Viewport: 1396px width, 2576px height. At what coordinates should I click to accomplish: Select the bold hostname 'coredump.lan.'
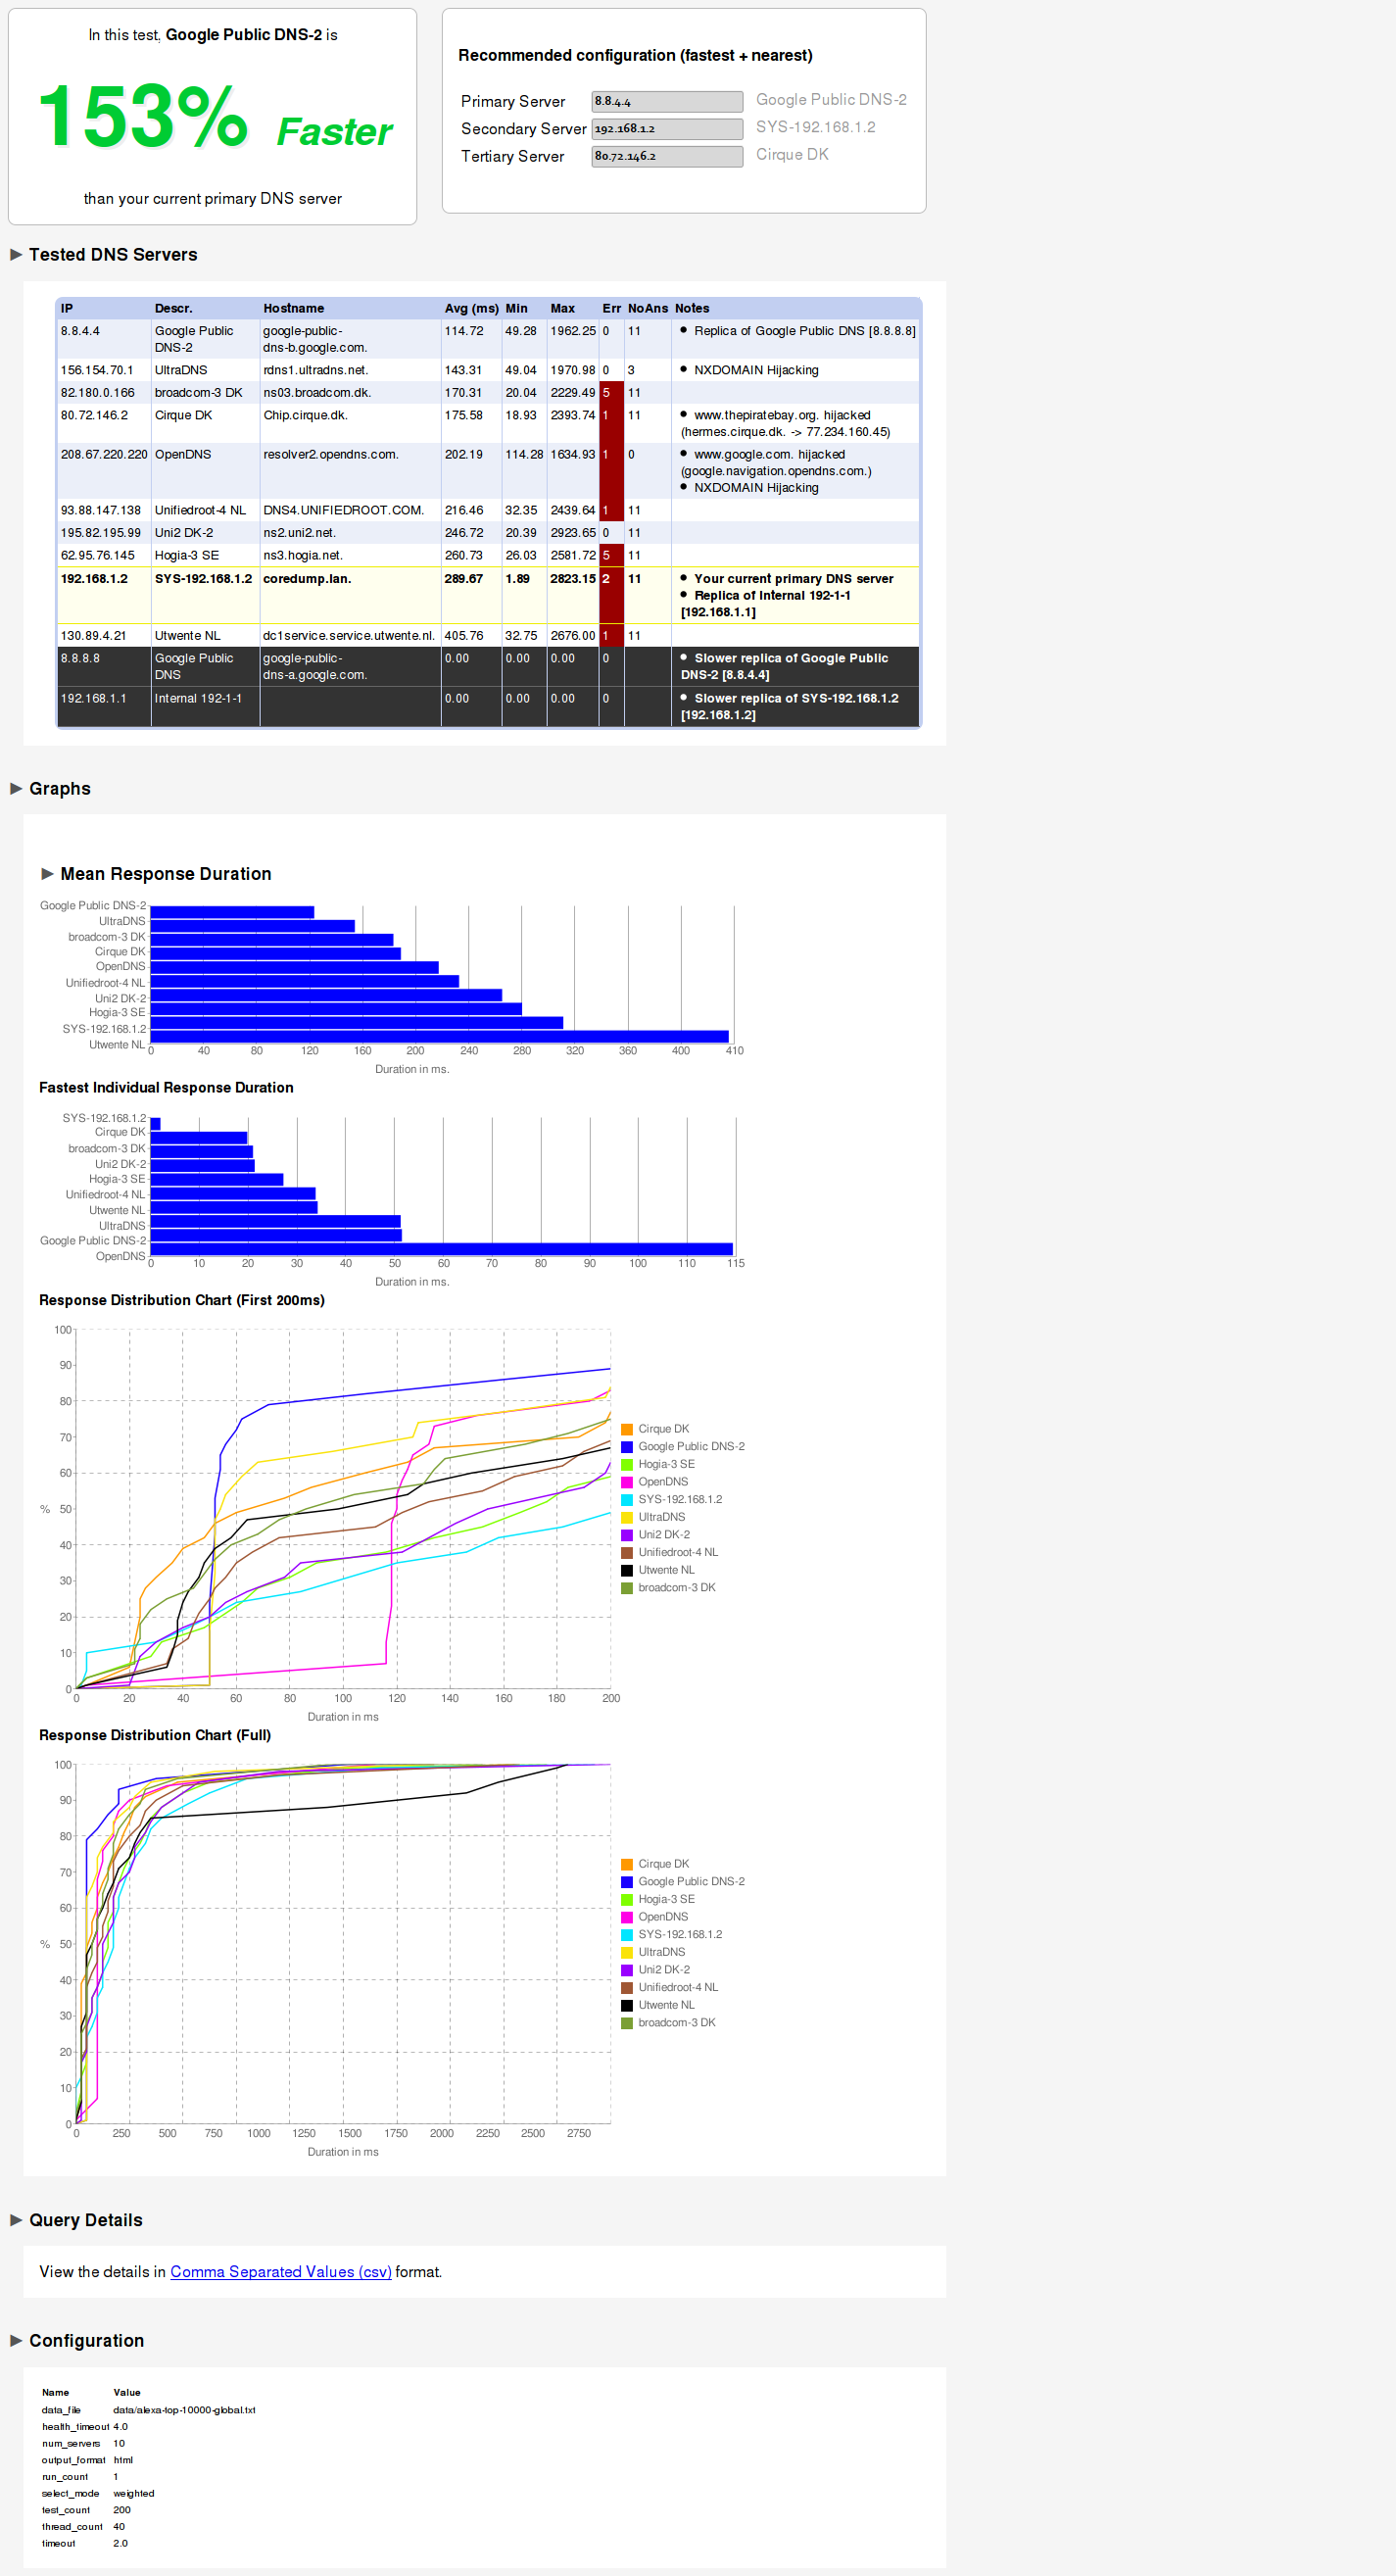[307, 579]
